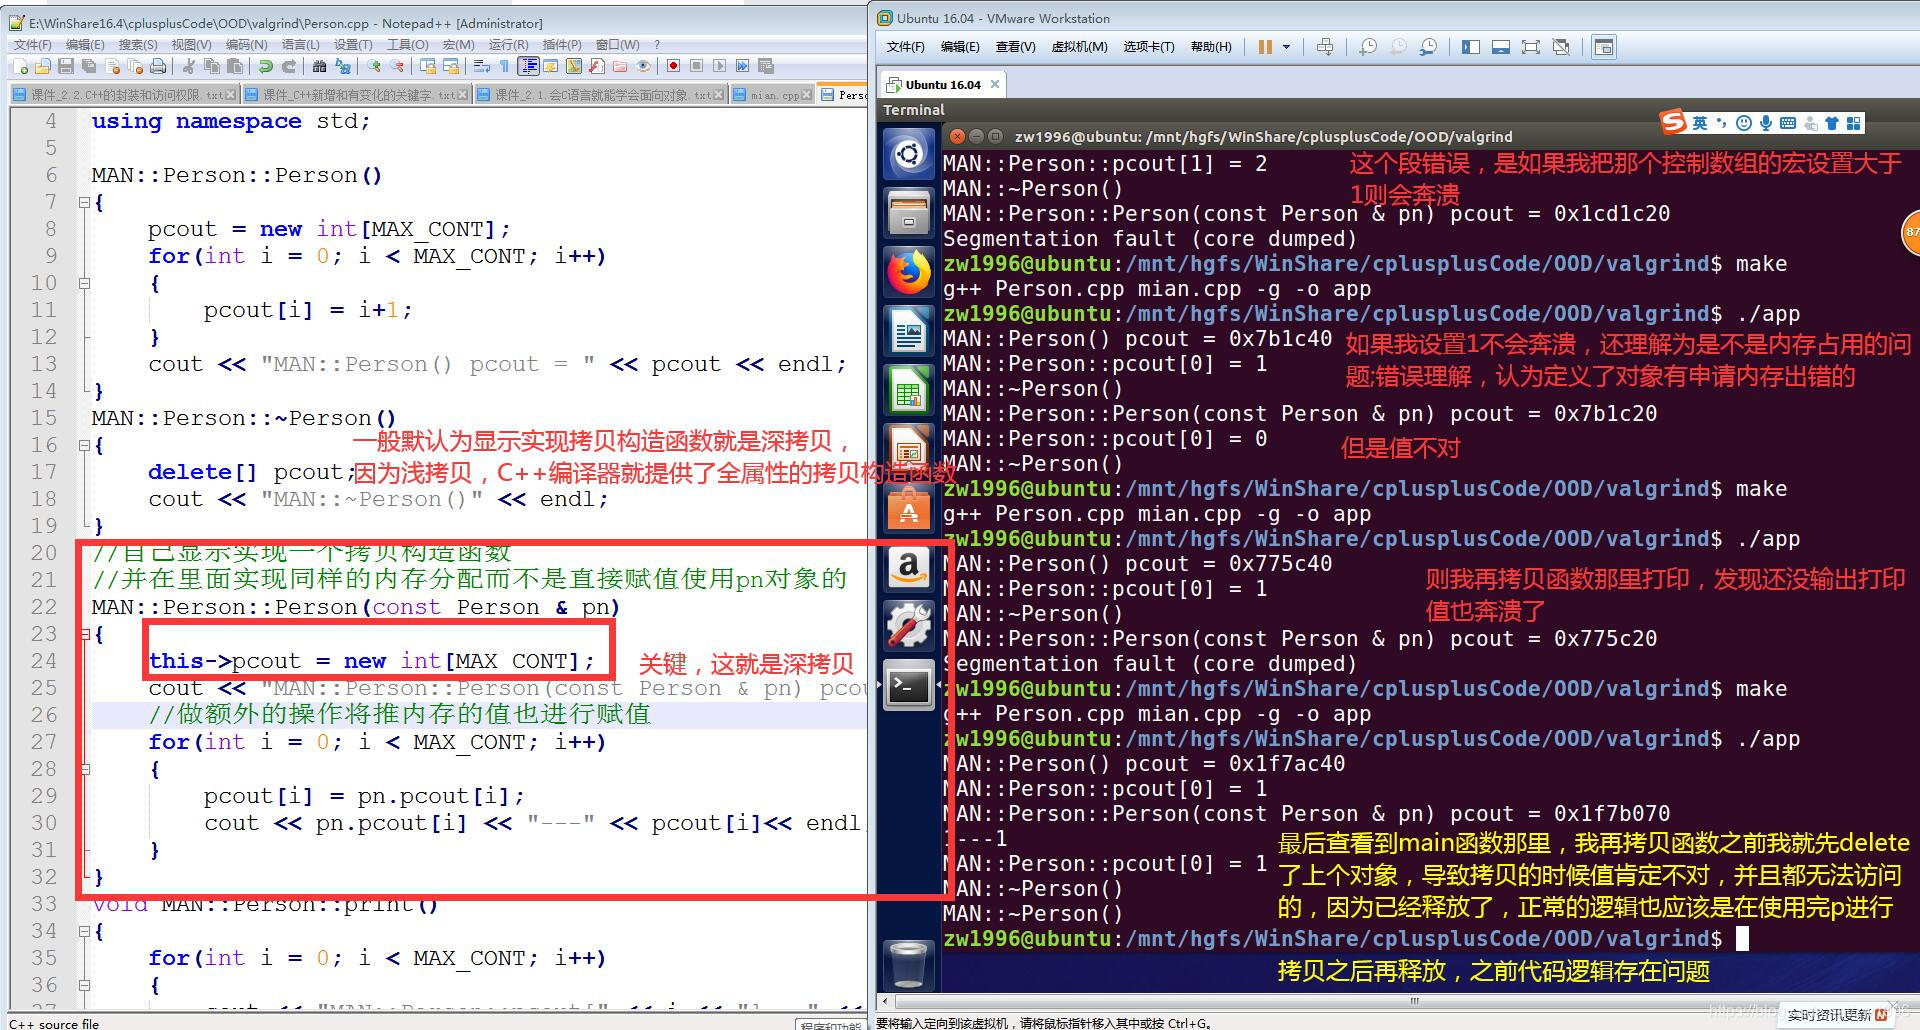
Task: Click VMware Unity mode icon
Action: (1561, 47)
